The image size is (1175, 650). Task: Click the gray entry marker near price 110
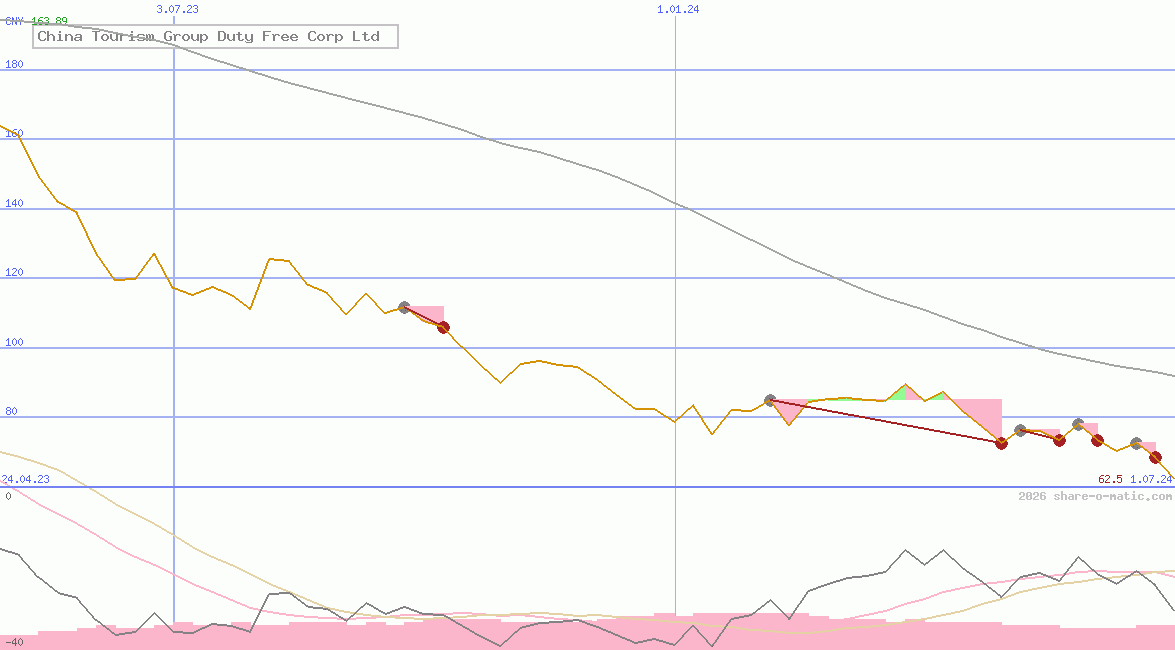[x=404, y=308]
